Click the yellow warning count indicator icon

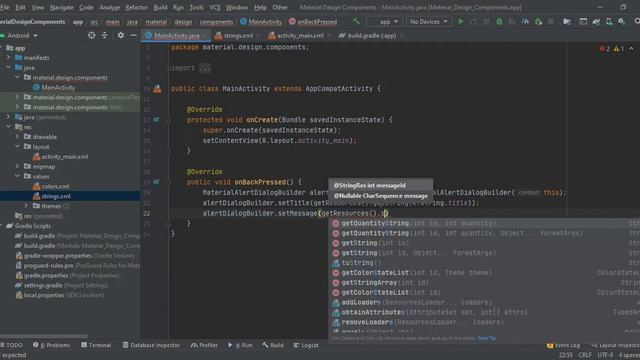click(618, 49)
